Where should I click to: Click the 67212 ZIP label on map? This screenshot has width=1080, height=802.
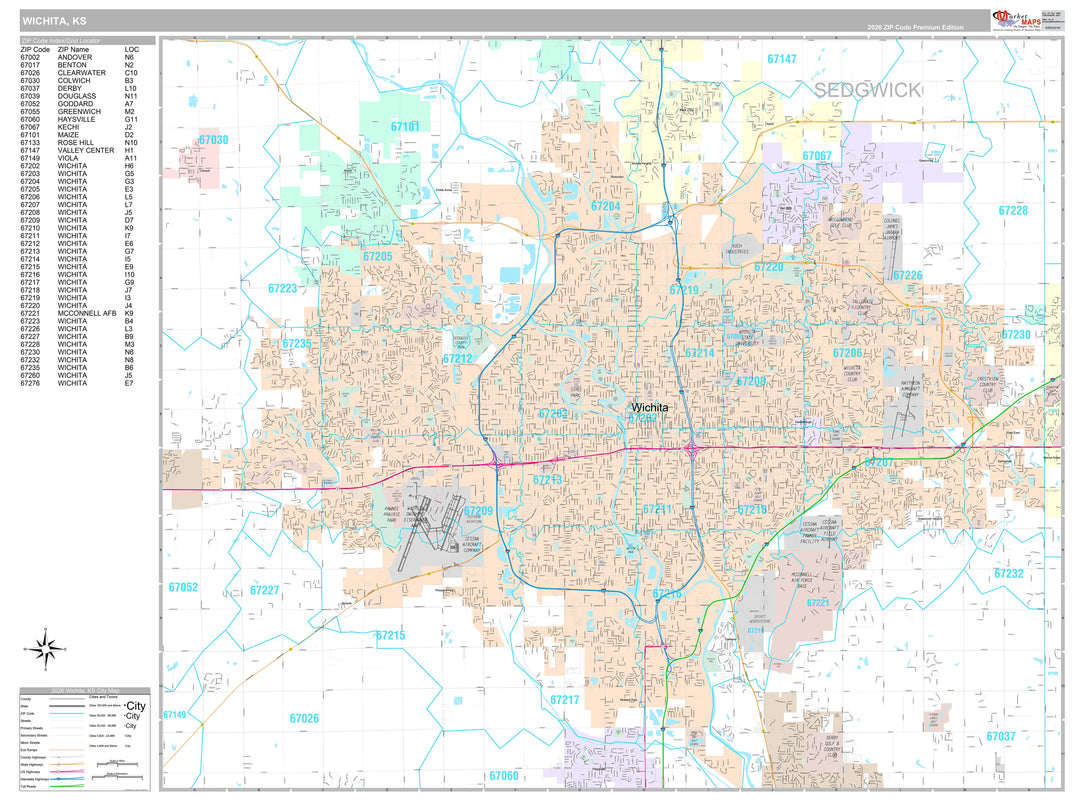(x=457, y=358)
